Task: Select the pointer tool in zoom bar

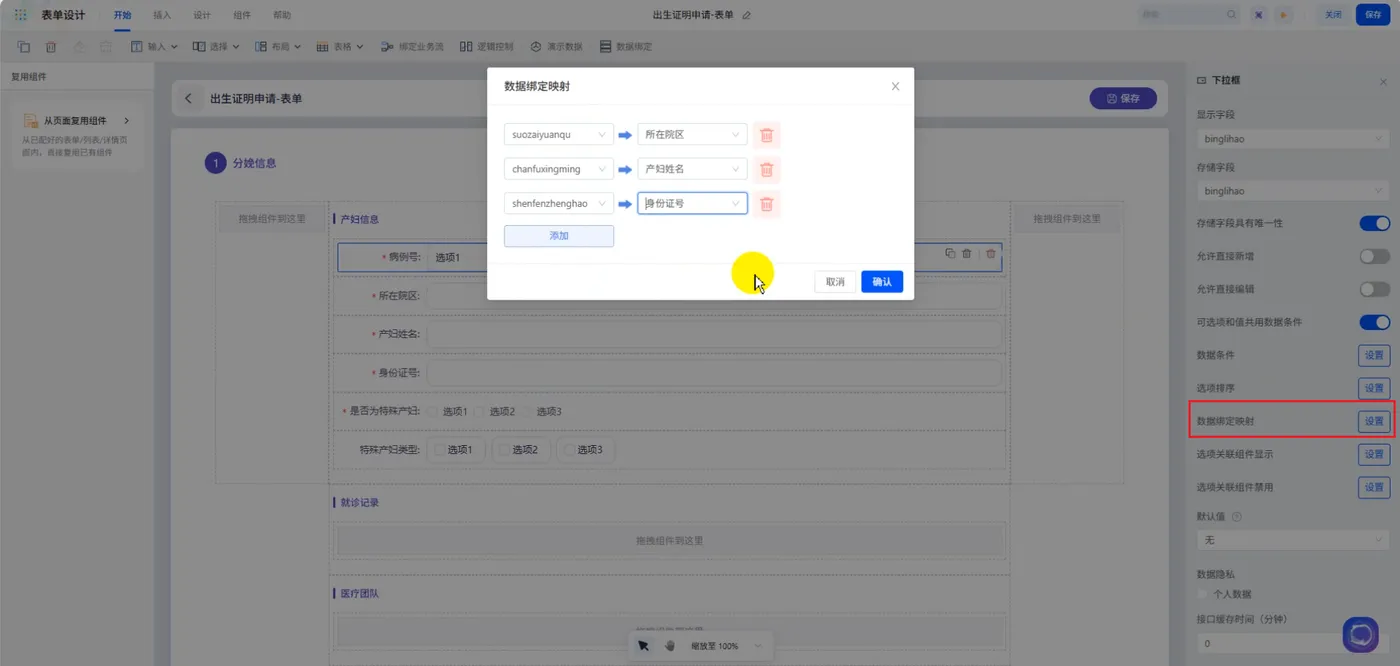Action: tap(644, 646)
